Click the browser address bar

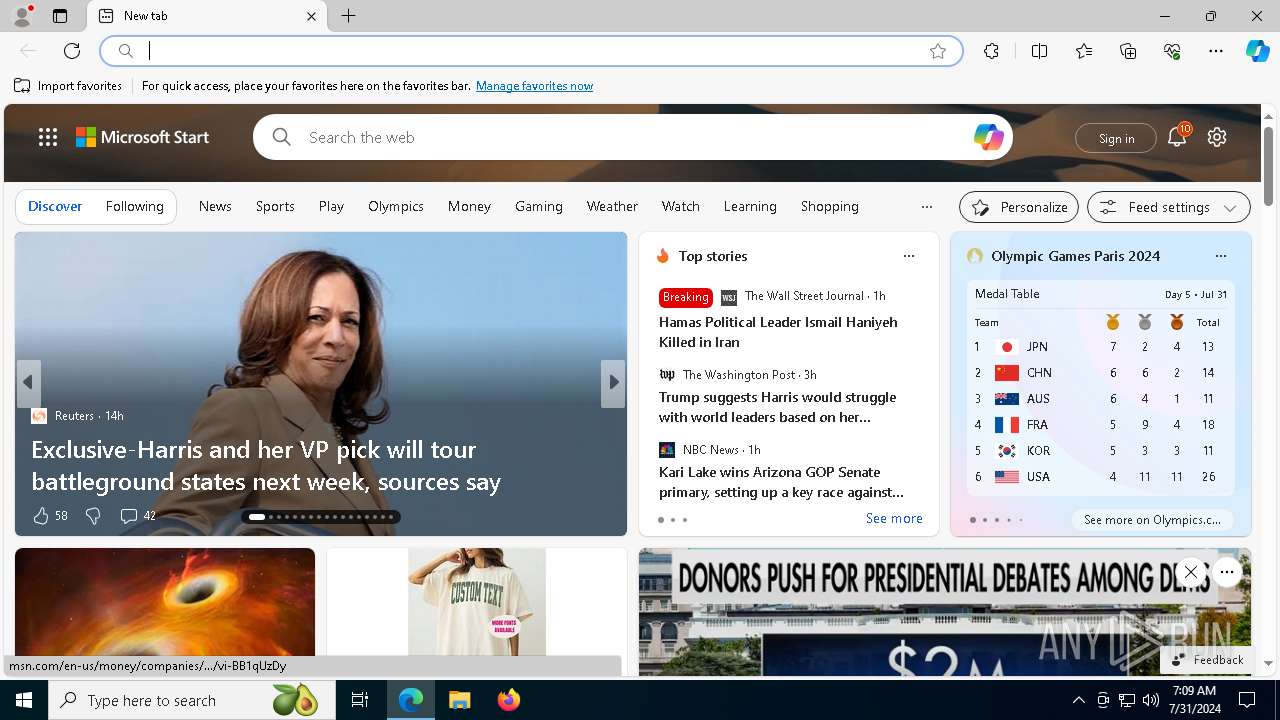(530, 51)
